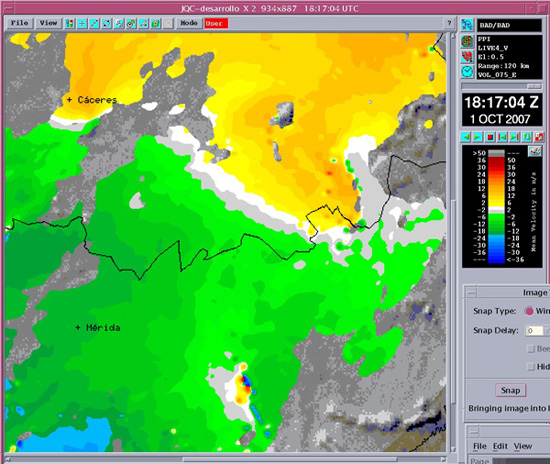Toggle the Hid checkbox in Image window
The height and width of the screenshot is (464, 550).
coord(531,367)
